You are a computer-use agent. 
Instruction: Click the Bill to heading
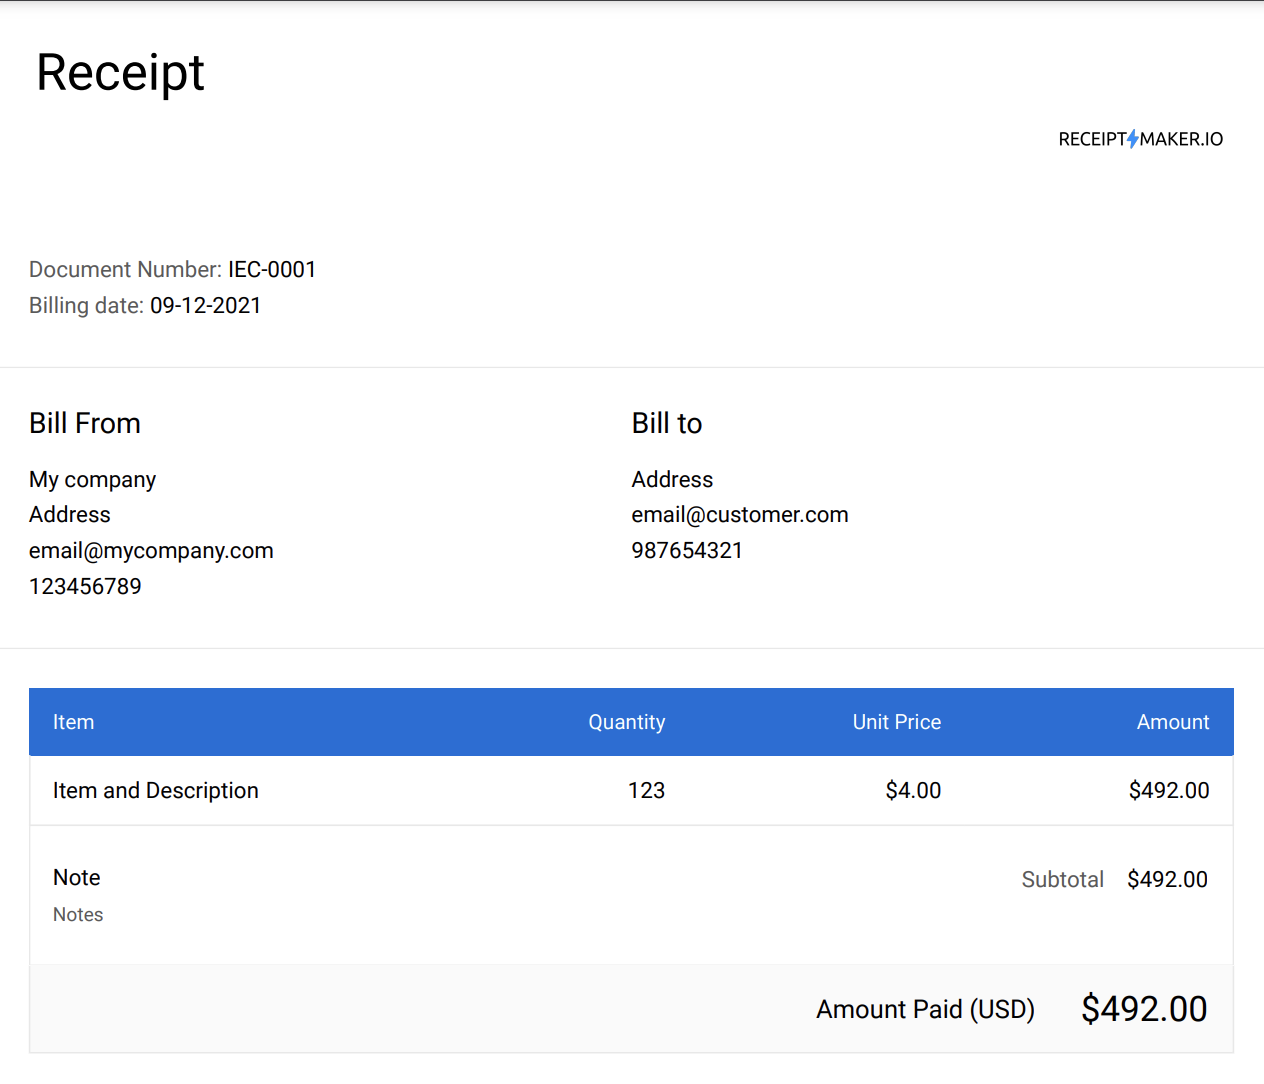(667, 423)
